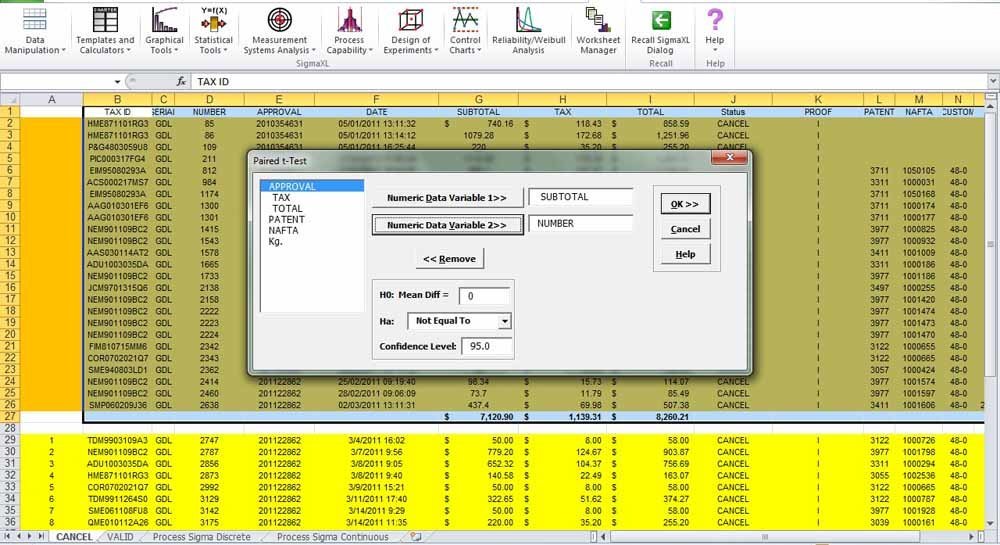Select column J header

tap(733, 99)
